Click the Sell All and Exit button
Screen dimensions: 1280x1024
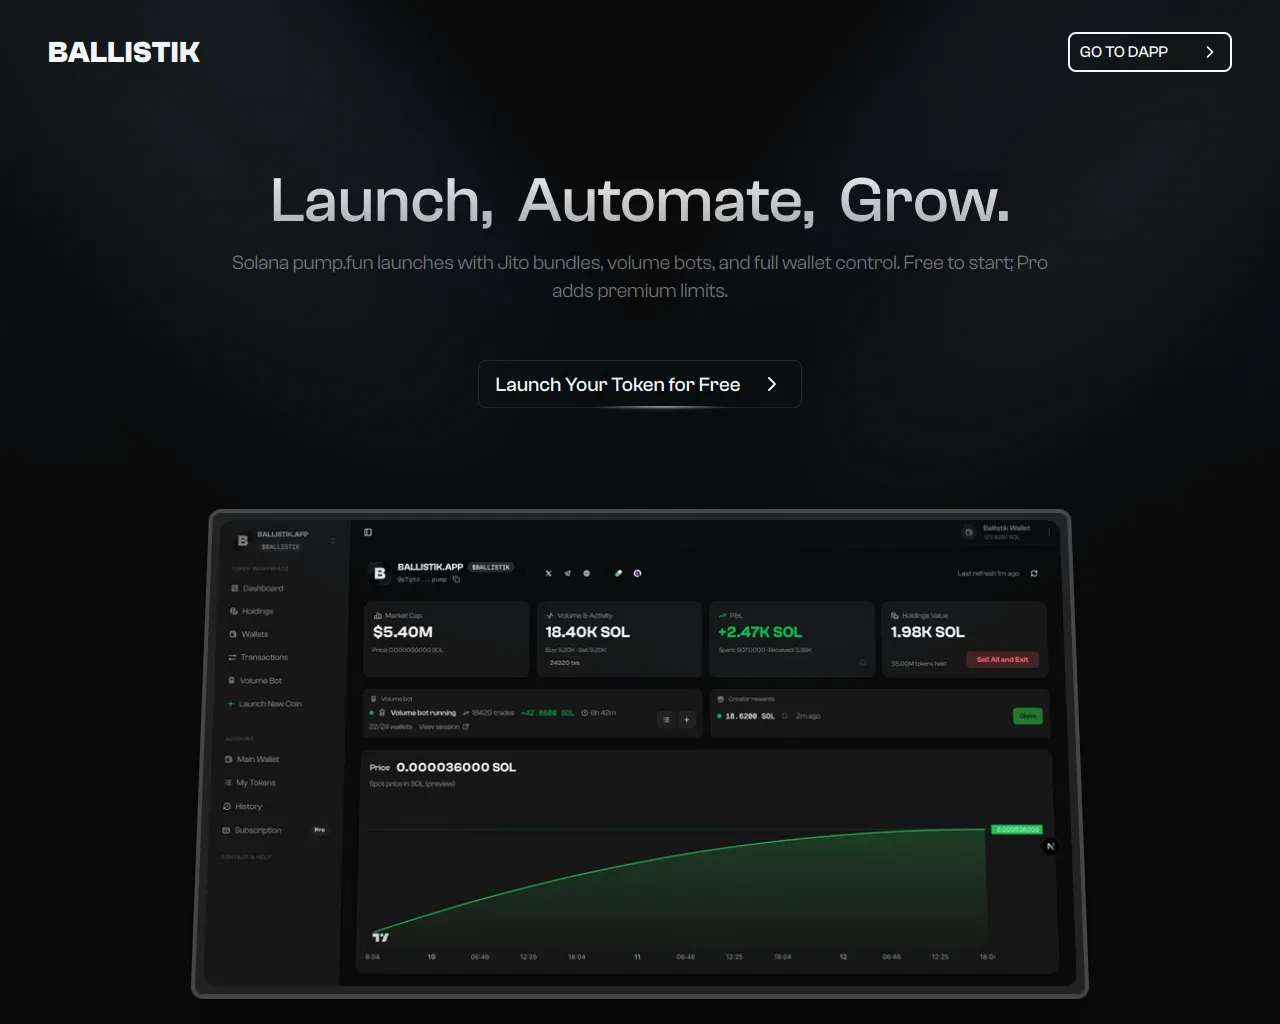coord(1002,659)
